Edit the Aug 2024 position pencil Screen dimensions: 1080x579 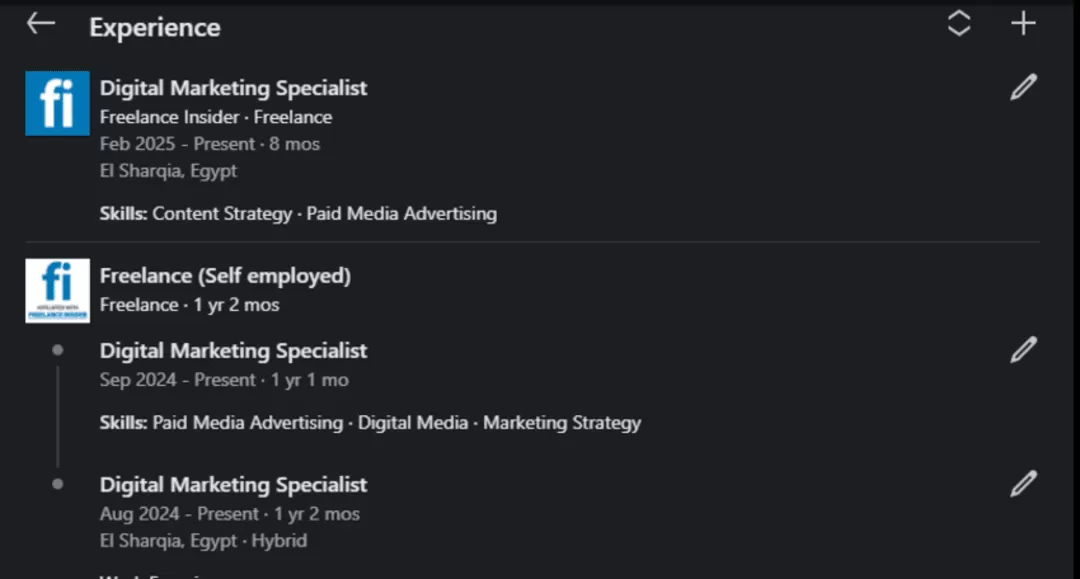pyautogui.click(x=1023, y=484)
